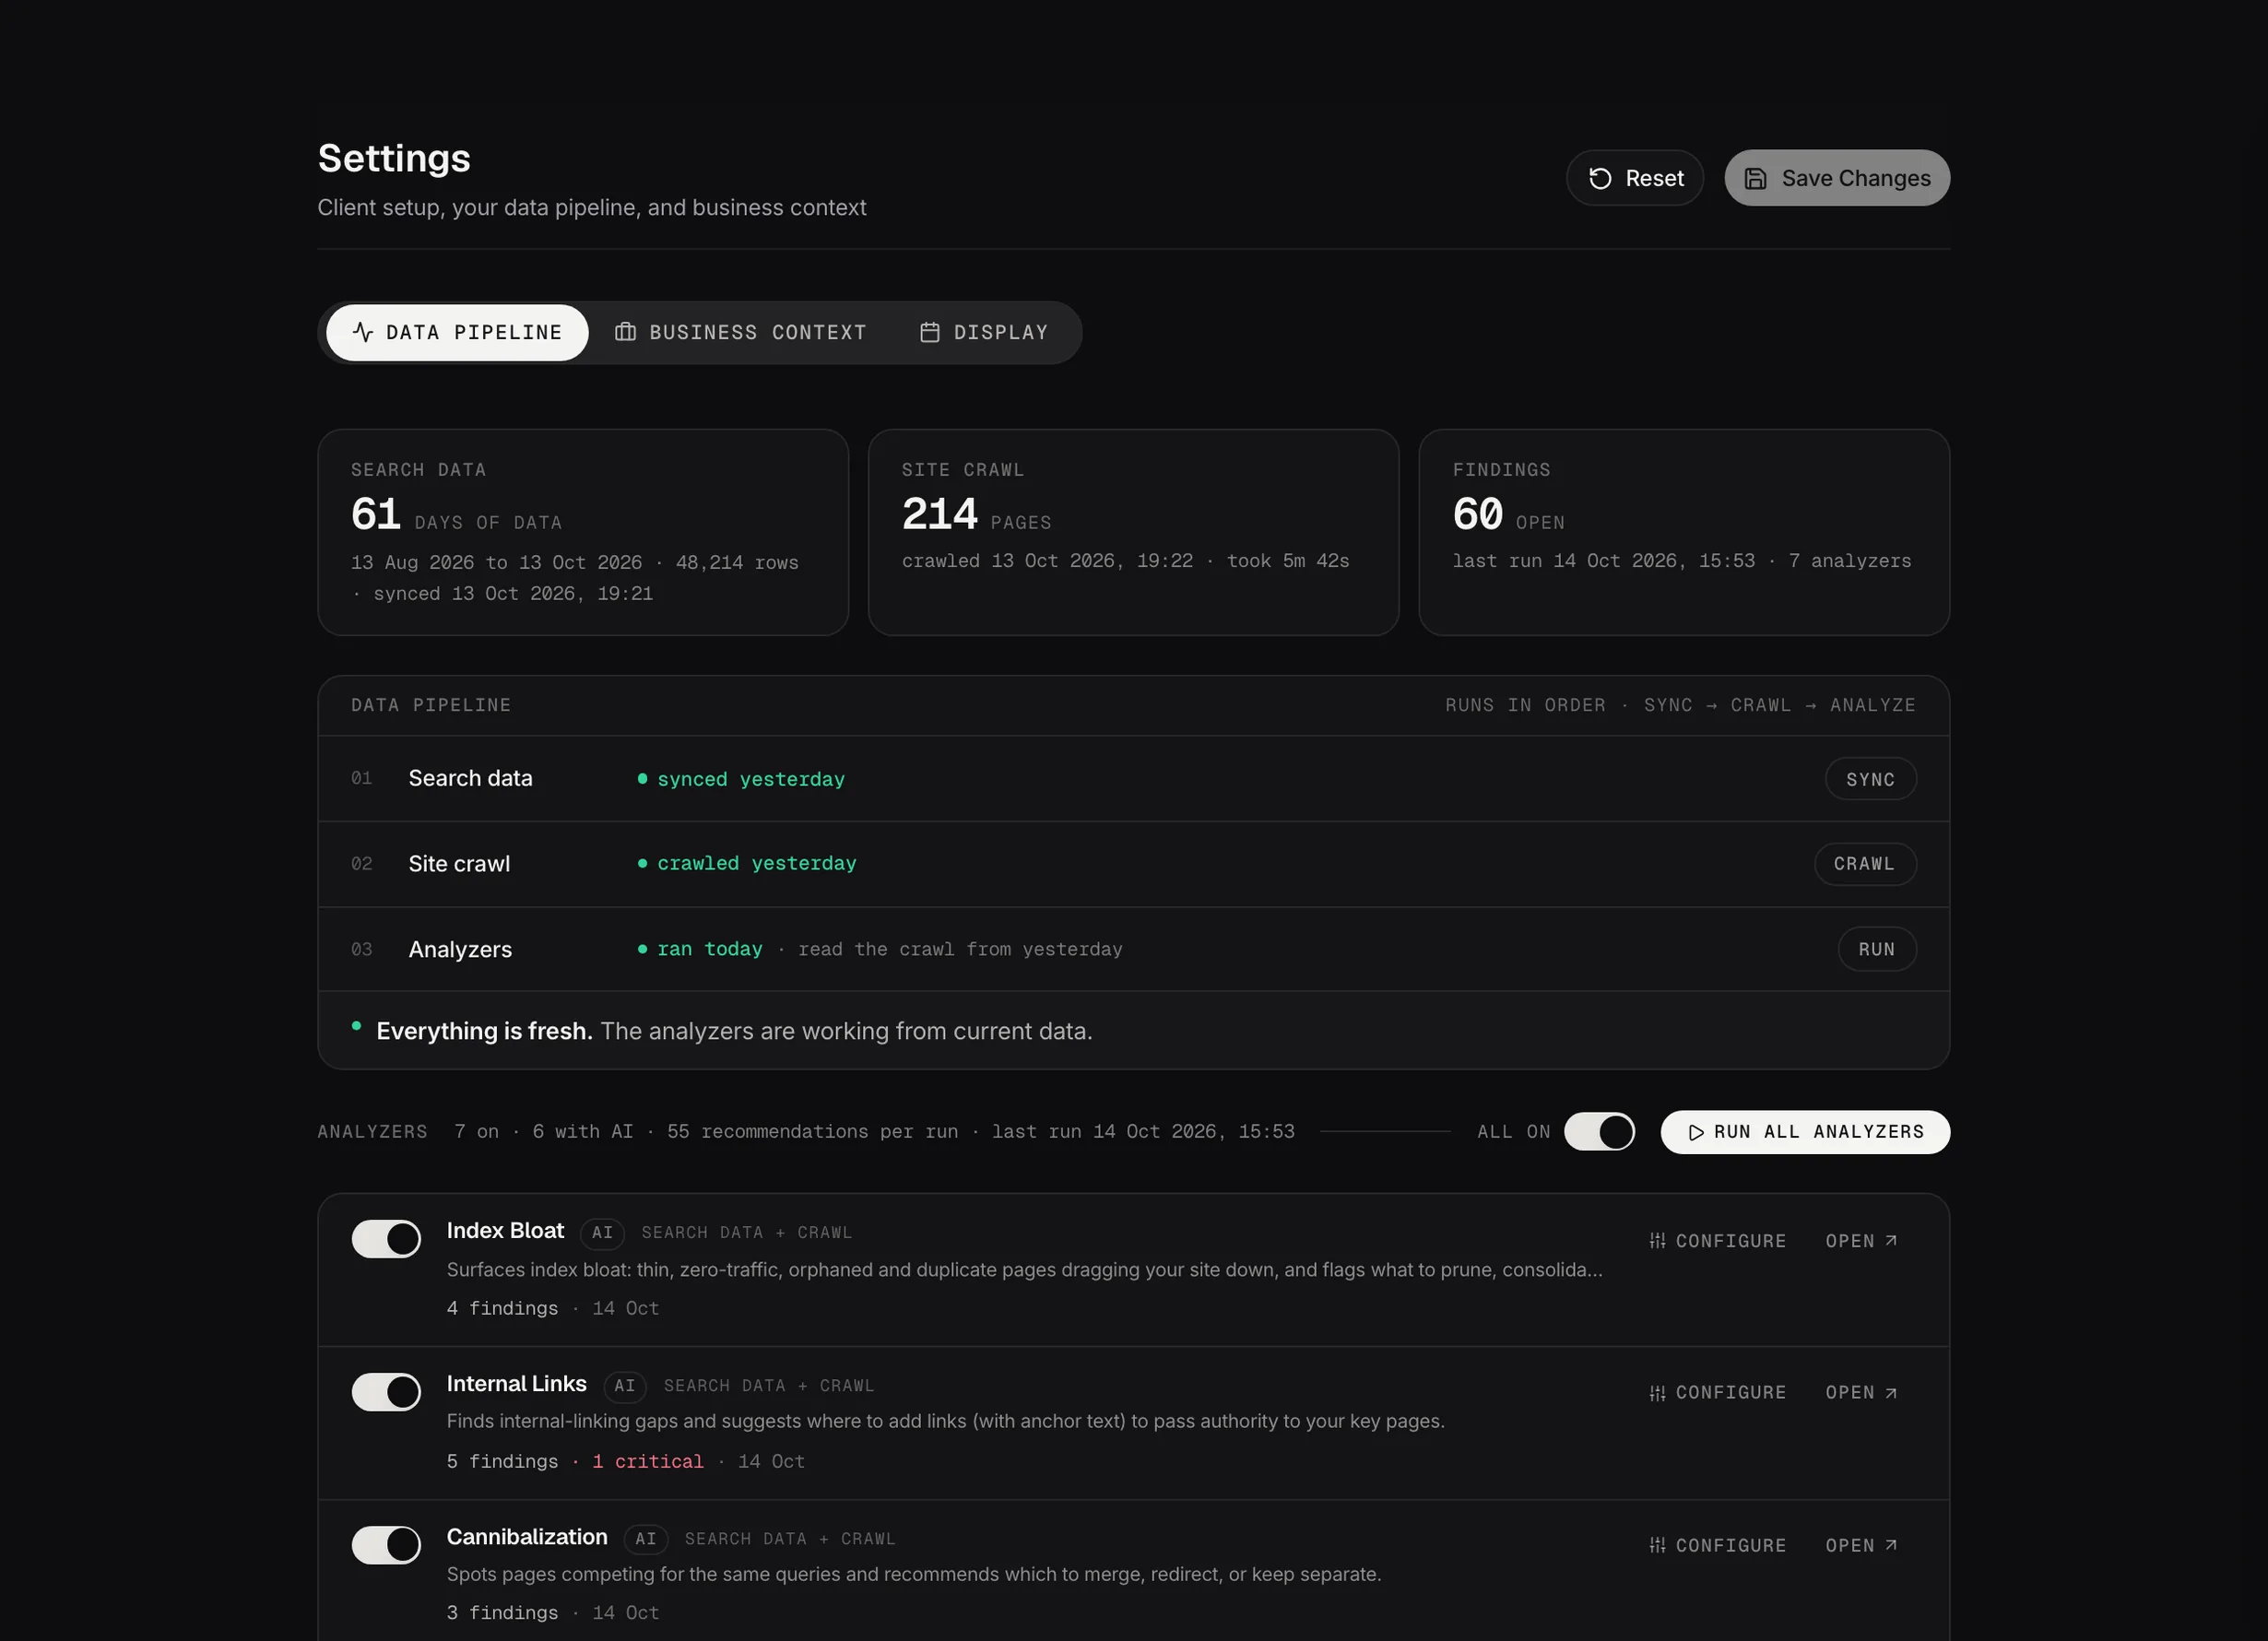Screen dimensions: 2268x1641
Task: Click the save disk icon
Action: (1755, 178)
